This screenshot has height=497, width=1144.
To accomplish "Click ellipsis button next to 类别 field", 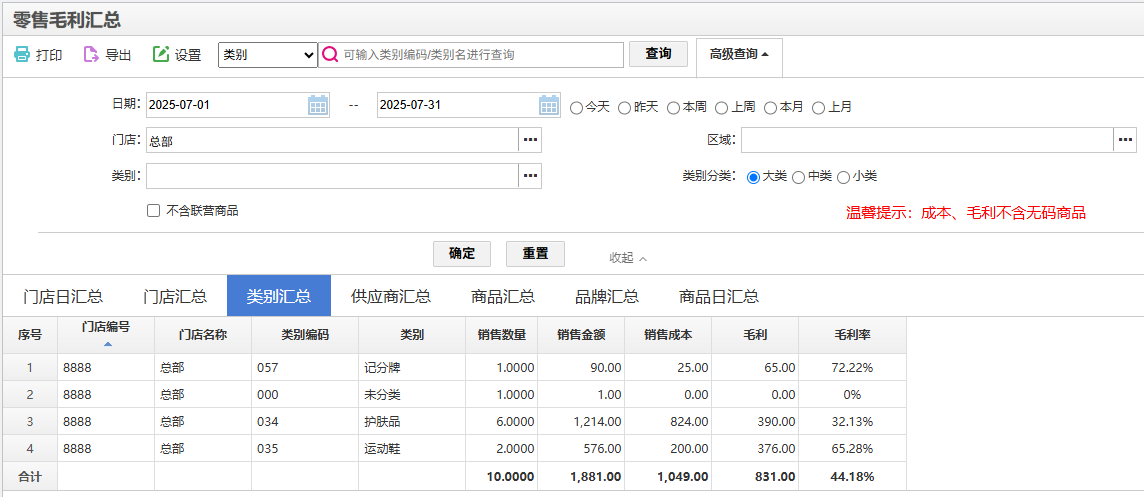I will pyautogui.click(x=530, y=176).
